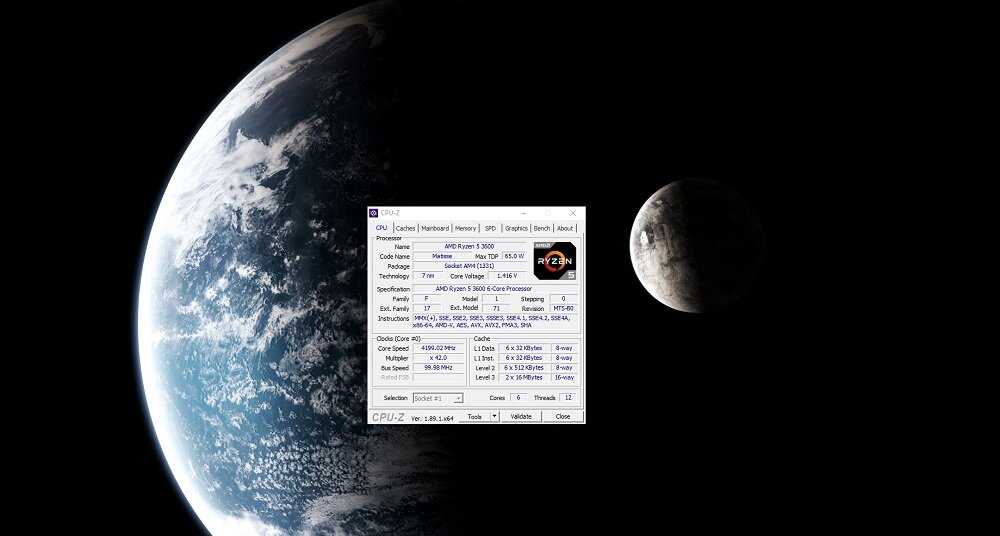This screenshot has width=1000, height=536.
Task: Open the Socket #1 selection dropdown
Action: [438, 398]
